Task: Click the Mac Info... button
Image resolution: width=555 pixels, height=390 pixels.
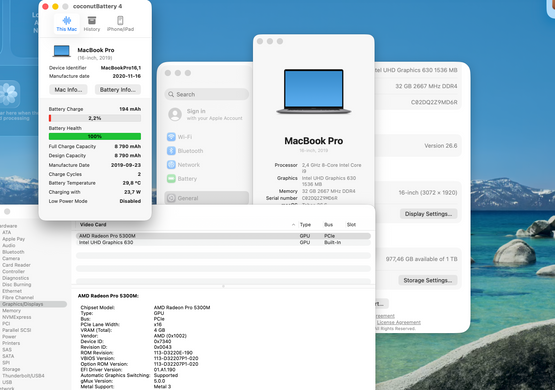Action: tap(68, 90)
